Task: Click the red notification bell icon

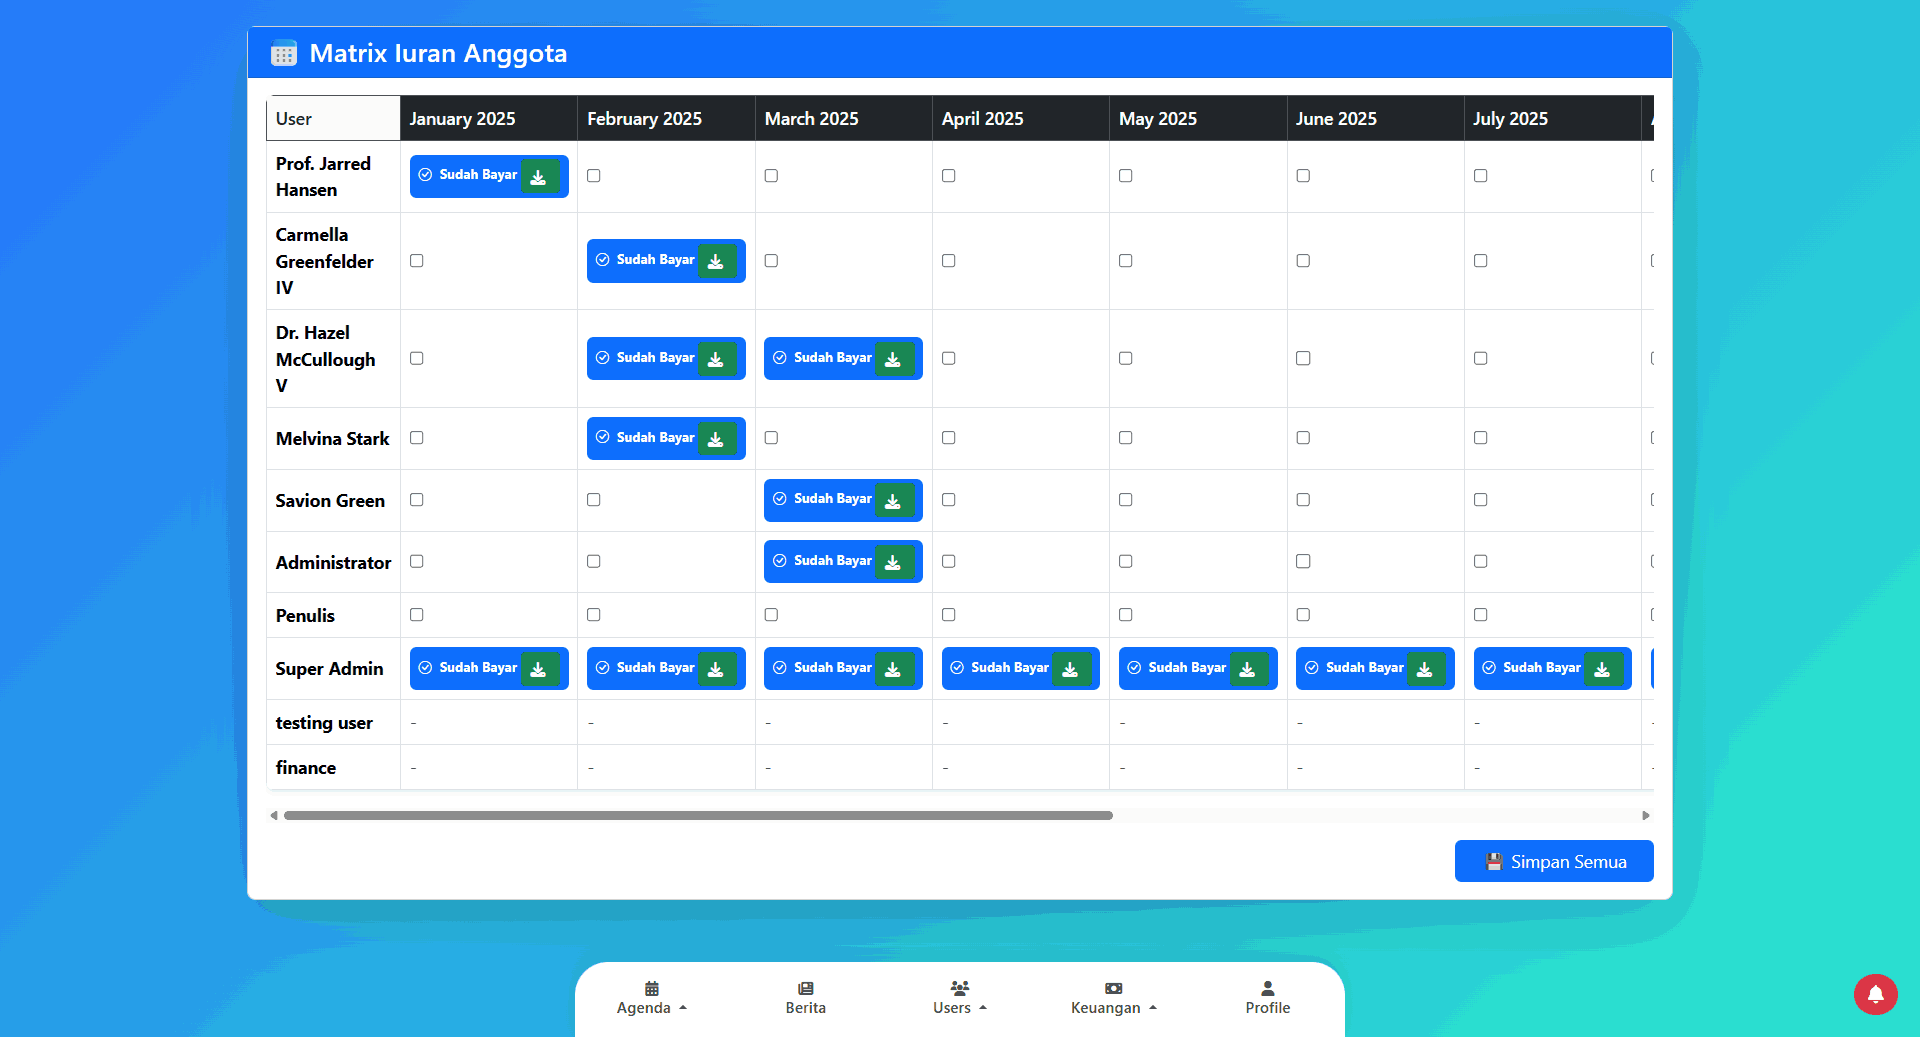Action: tap(1875, 994)
